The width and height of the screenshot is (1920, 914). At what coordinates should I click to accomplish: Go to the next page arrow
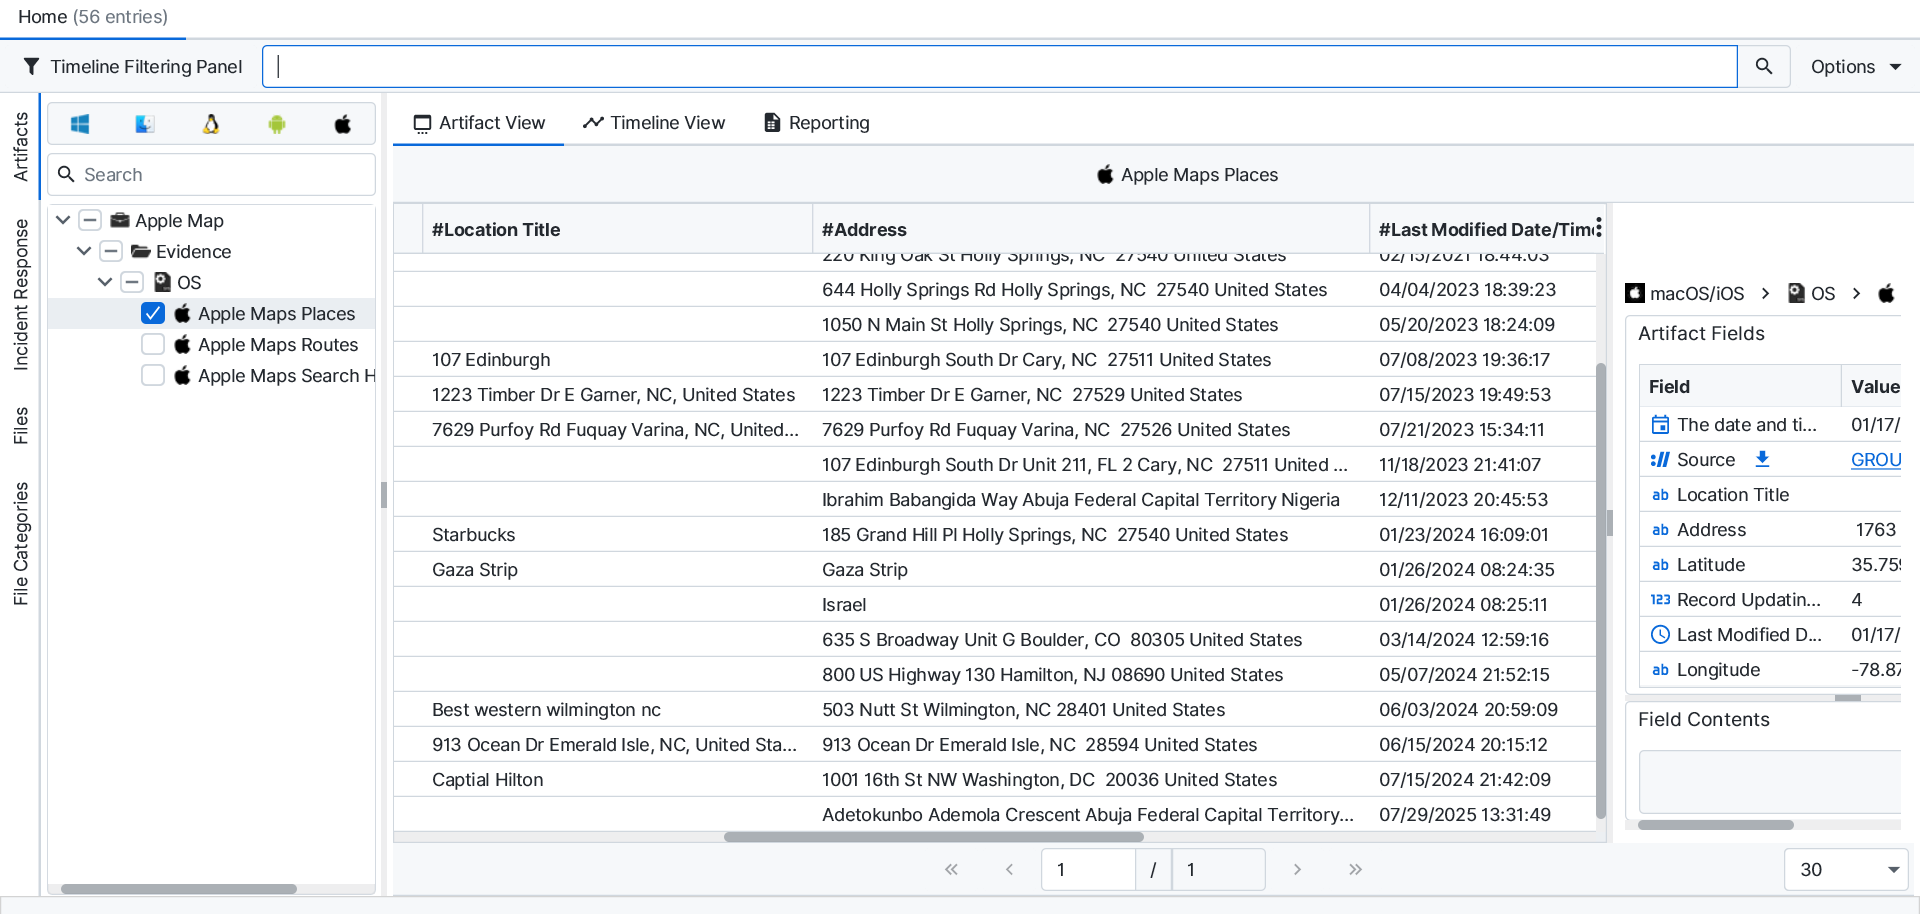pyautogui.click(x=1297, y=869)
